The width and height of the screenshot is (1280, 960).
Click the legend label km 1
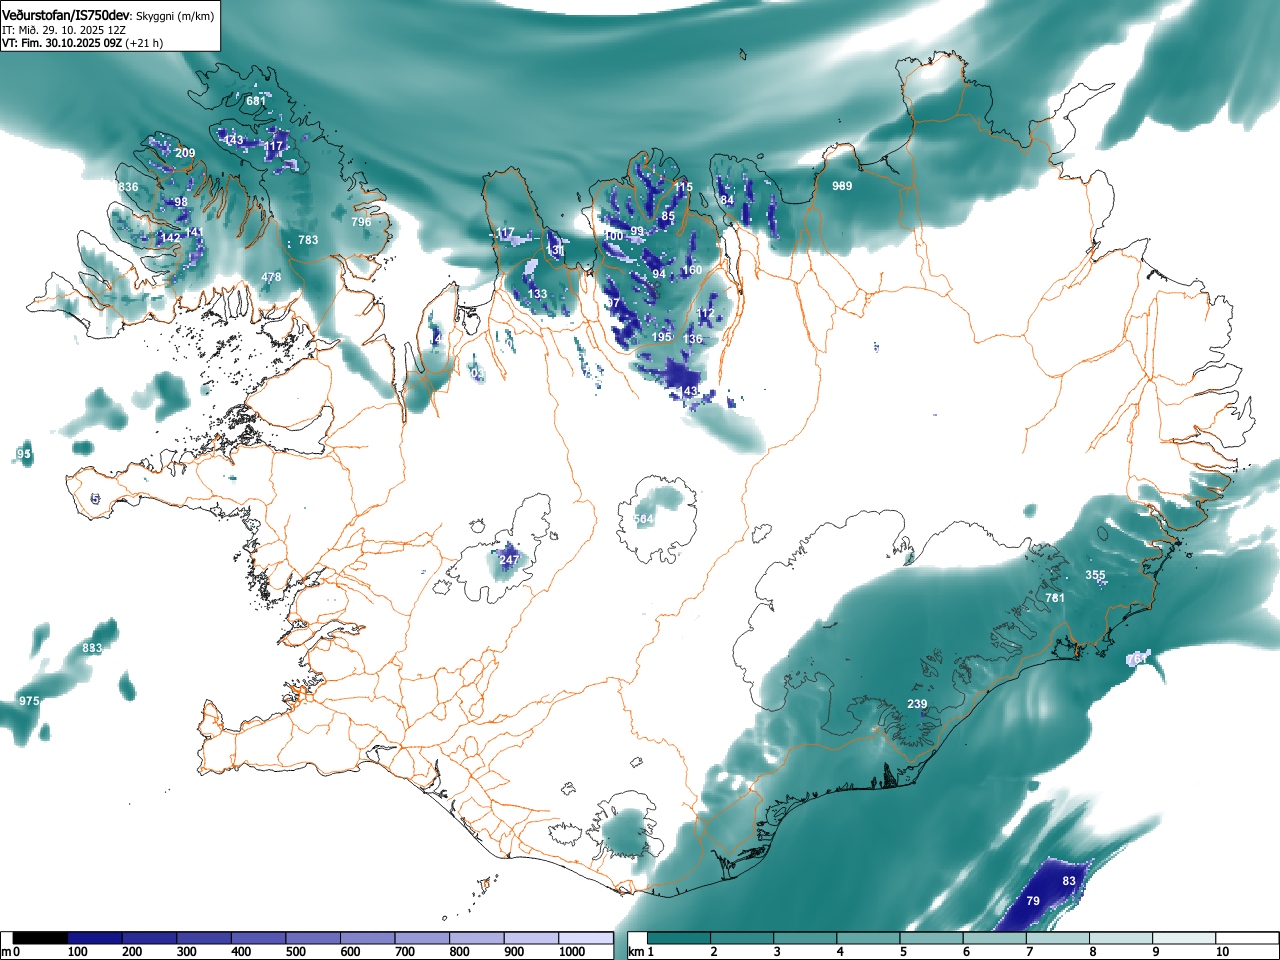click(642, 952)
